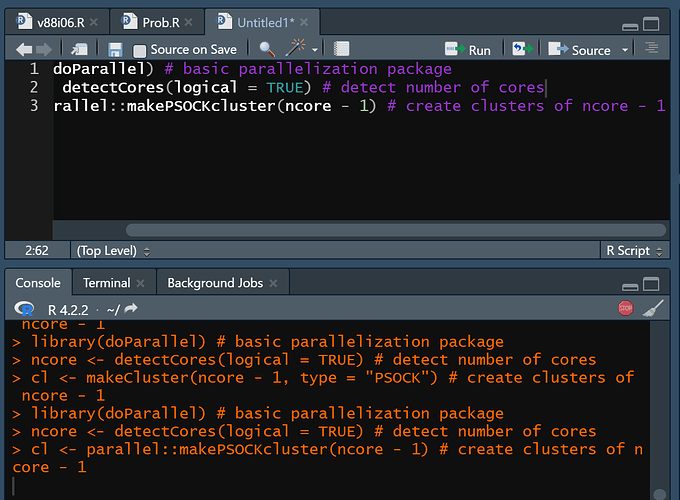Maximize the console pane
The height and width of the screenshot is (500, 680).
pyautogui.click(x=651, y=284)
